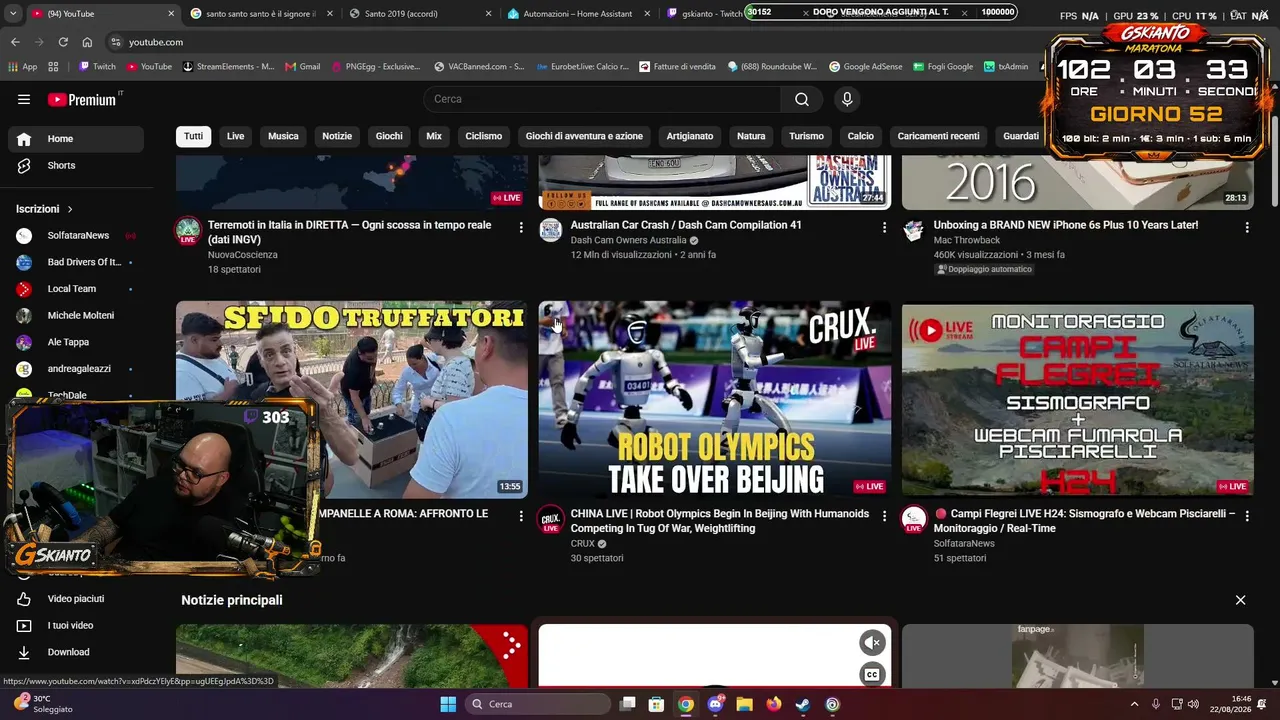Open the Bad Drivers Of It... subscription
The height and width of the screenshot is (720, 1280).
point(76,262)
